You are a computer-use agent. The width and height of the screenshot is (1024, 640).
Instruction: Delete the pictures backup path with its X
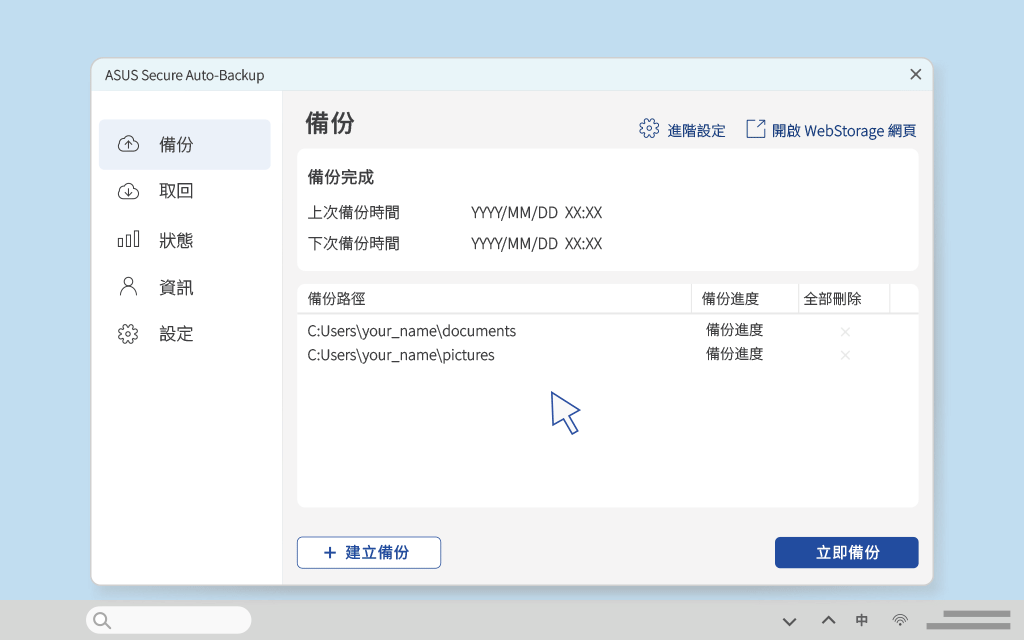[845, 355]
